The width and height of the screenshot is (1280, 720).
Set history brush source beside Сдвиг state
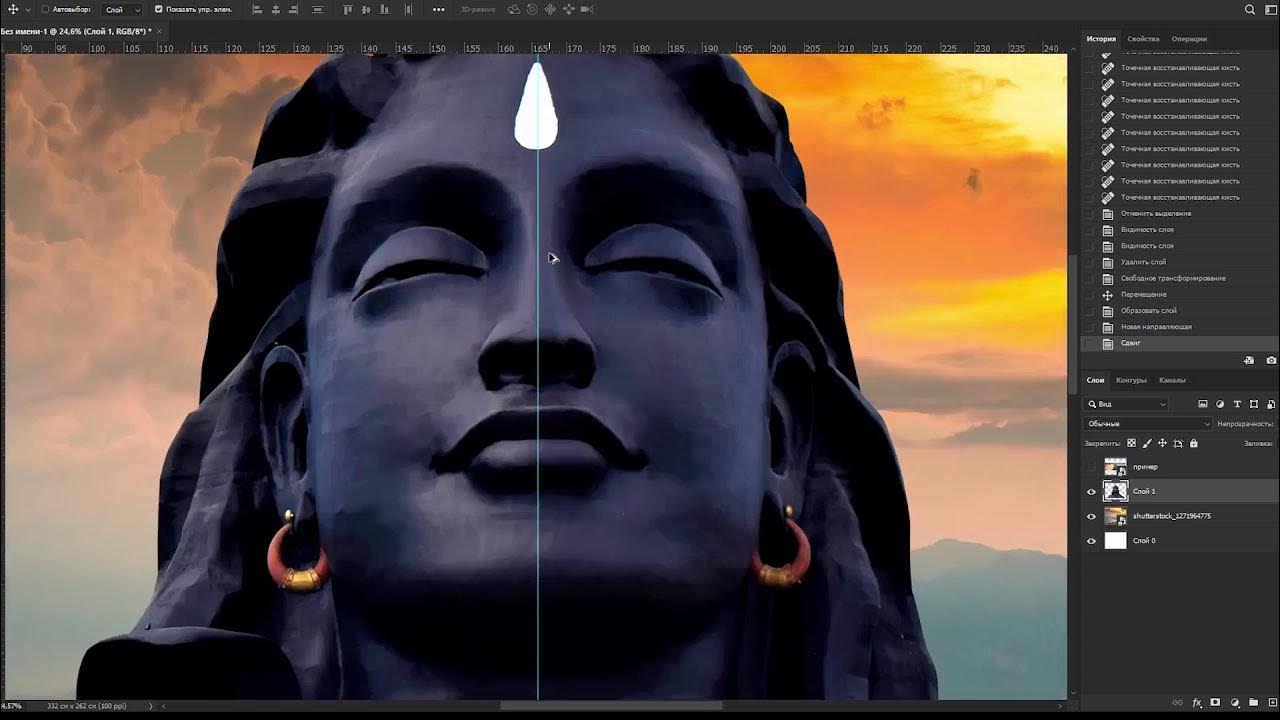coord(1090,343)
